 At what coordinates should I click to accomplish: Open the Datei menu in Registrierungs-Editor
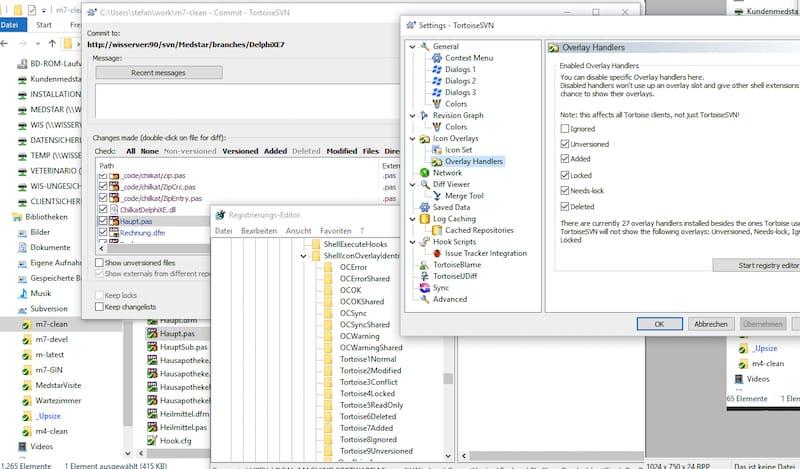point(223,231)
